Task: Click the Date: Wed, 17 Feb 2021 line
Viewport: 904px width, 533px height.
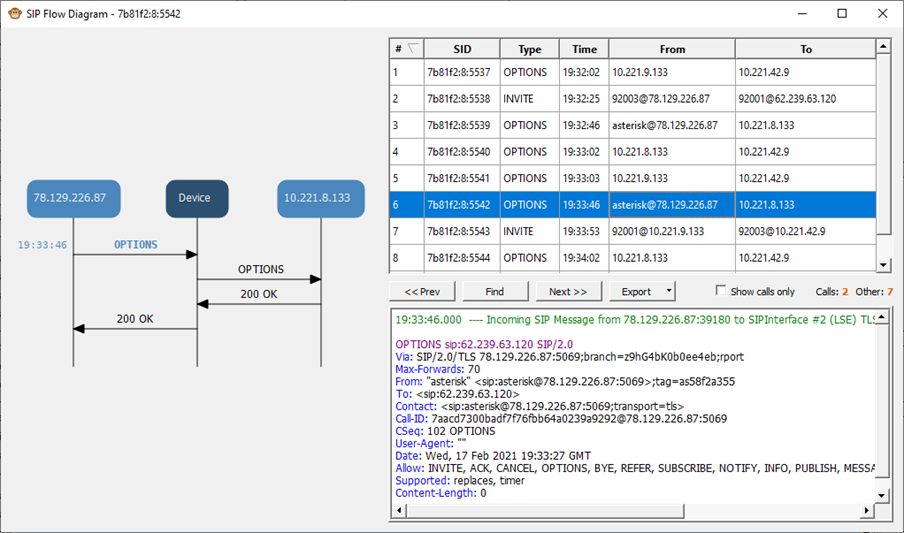Action: coord(493,456)
